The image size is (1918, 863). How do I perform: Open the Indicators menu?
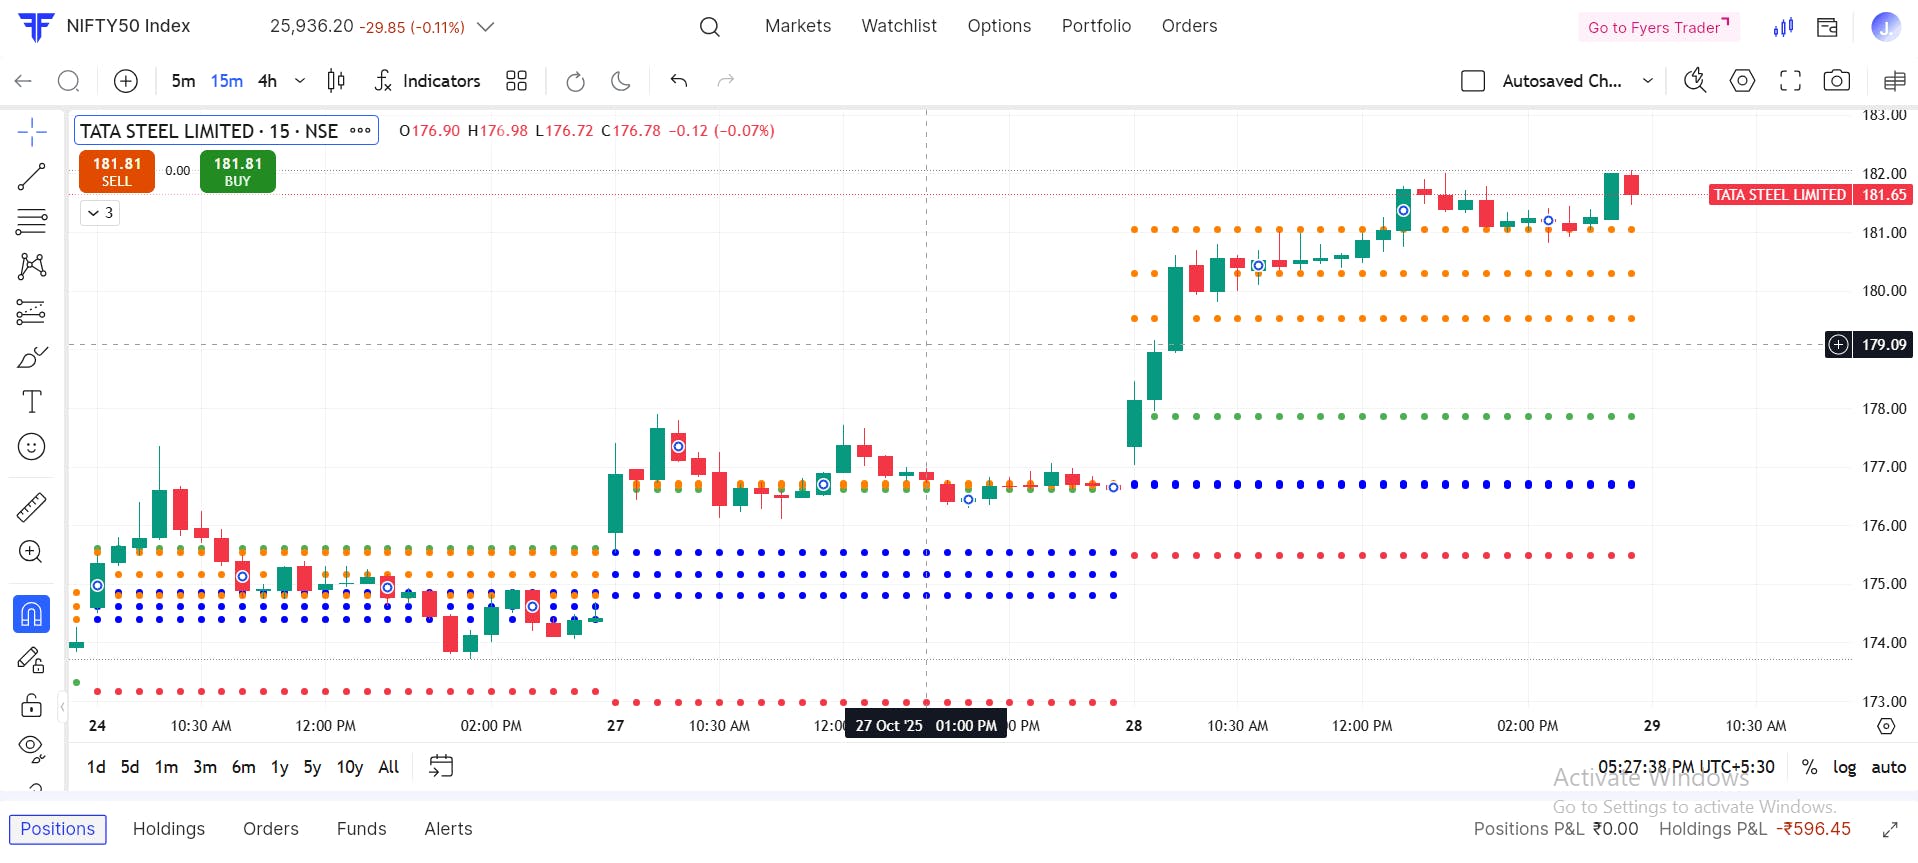[427, 81]
